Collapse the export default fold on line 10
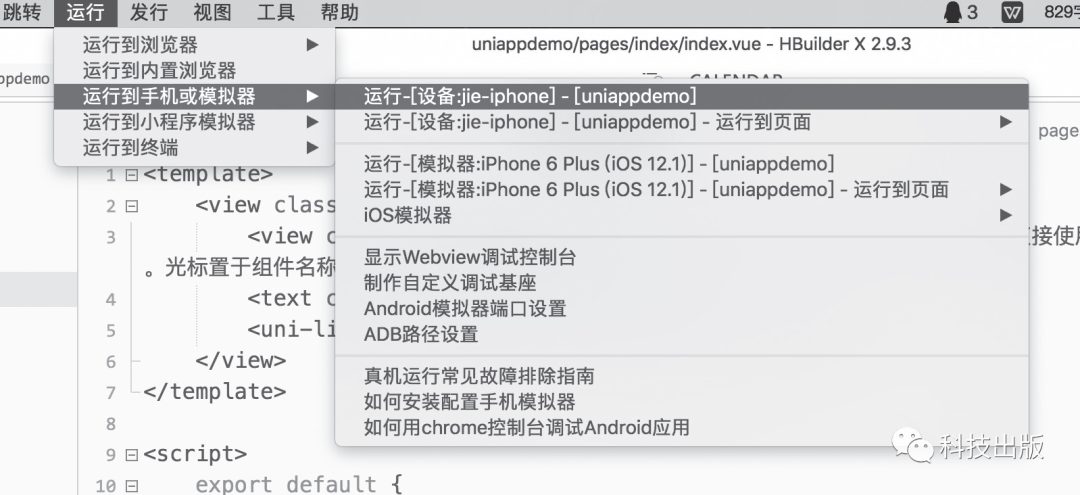Viewport: 1080px width, 495px height. (132, 486)
